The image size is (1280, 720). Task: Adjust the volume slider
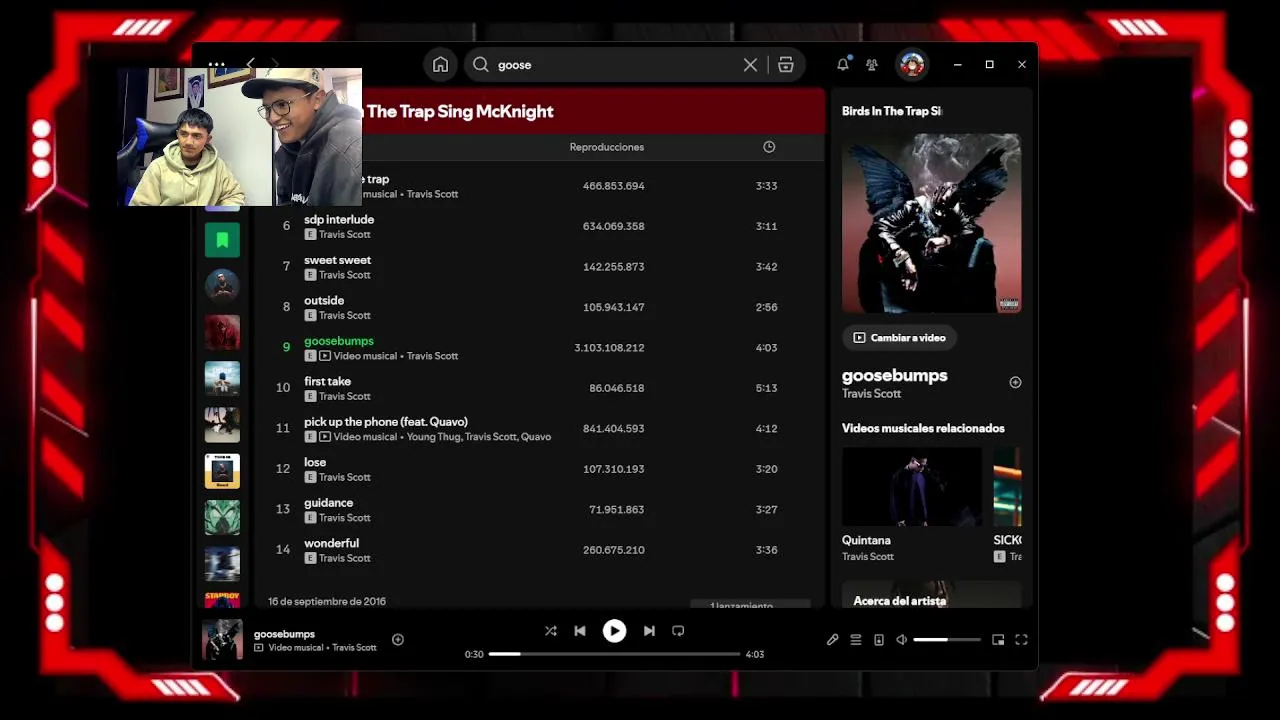pos(946,640)
